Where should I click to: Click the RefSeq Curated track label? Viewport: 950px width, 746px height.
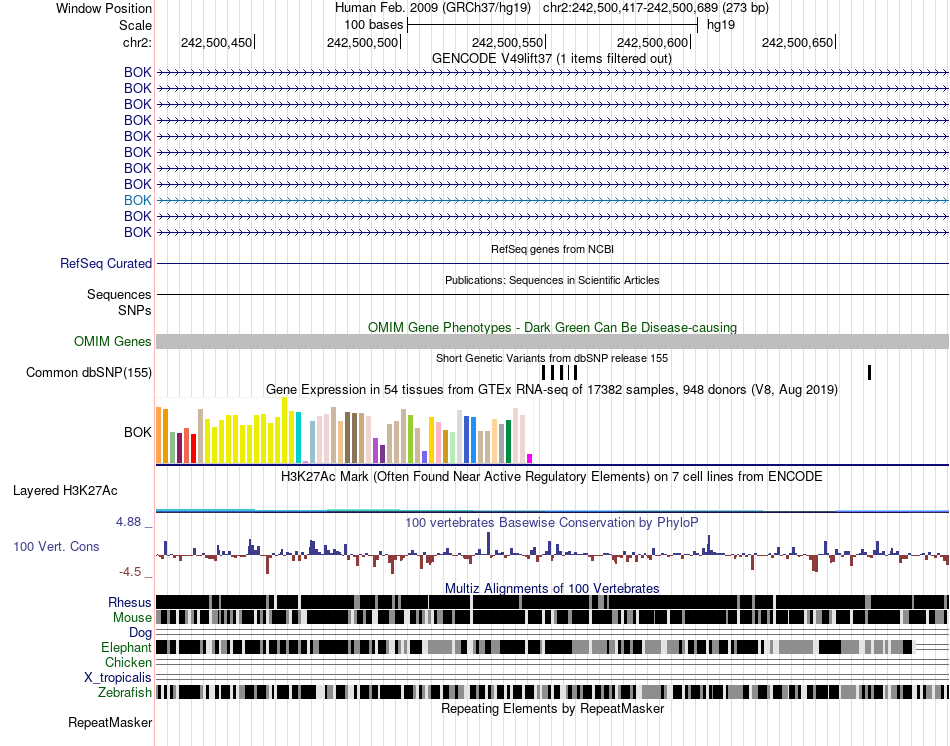[x=106, y=264]
